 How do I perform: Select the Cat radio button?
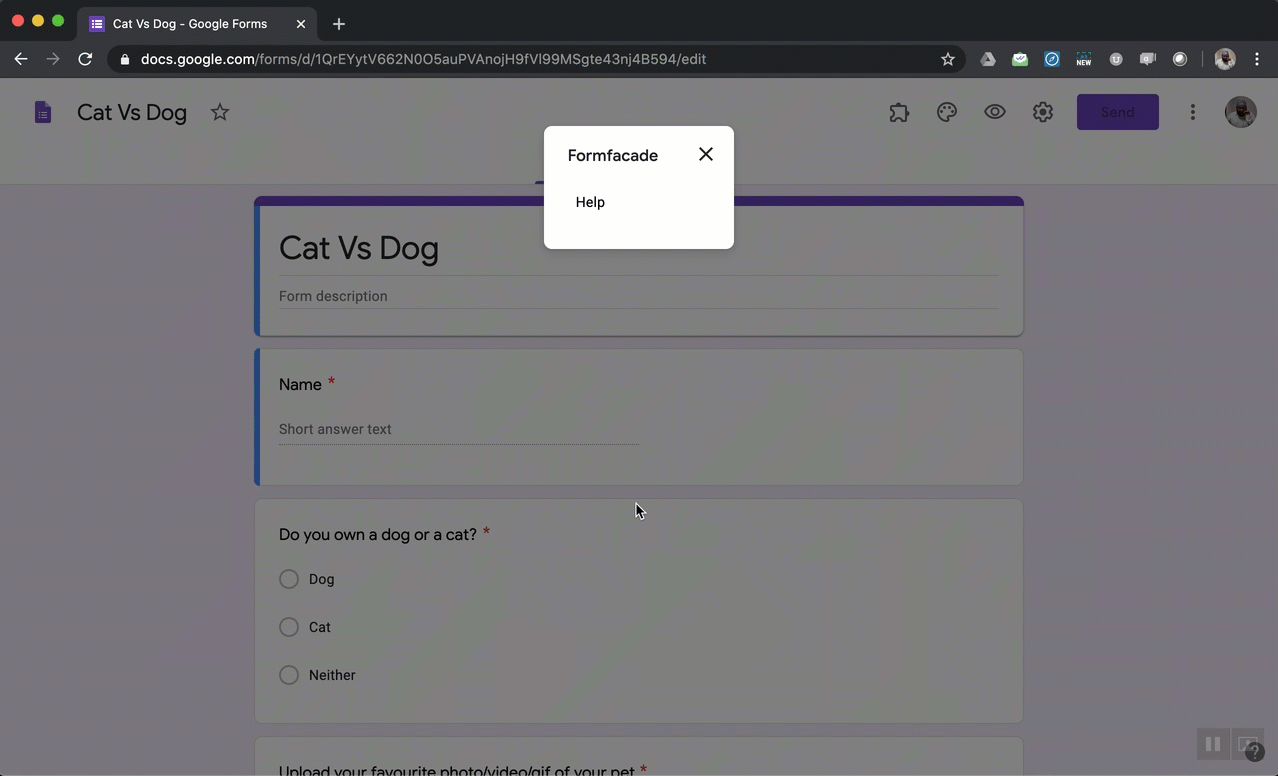[x=288, y=627]
